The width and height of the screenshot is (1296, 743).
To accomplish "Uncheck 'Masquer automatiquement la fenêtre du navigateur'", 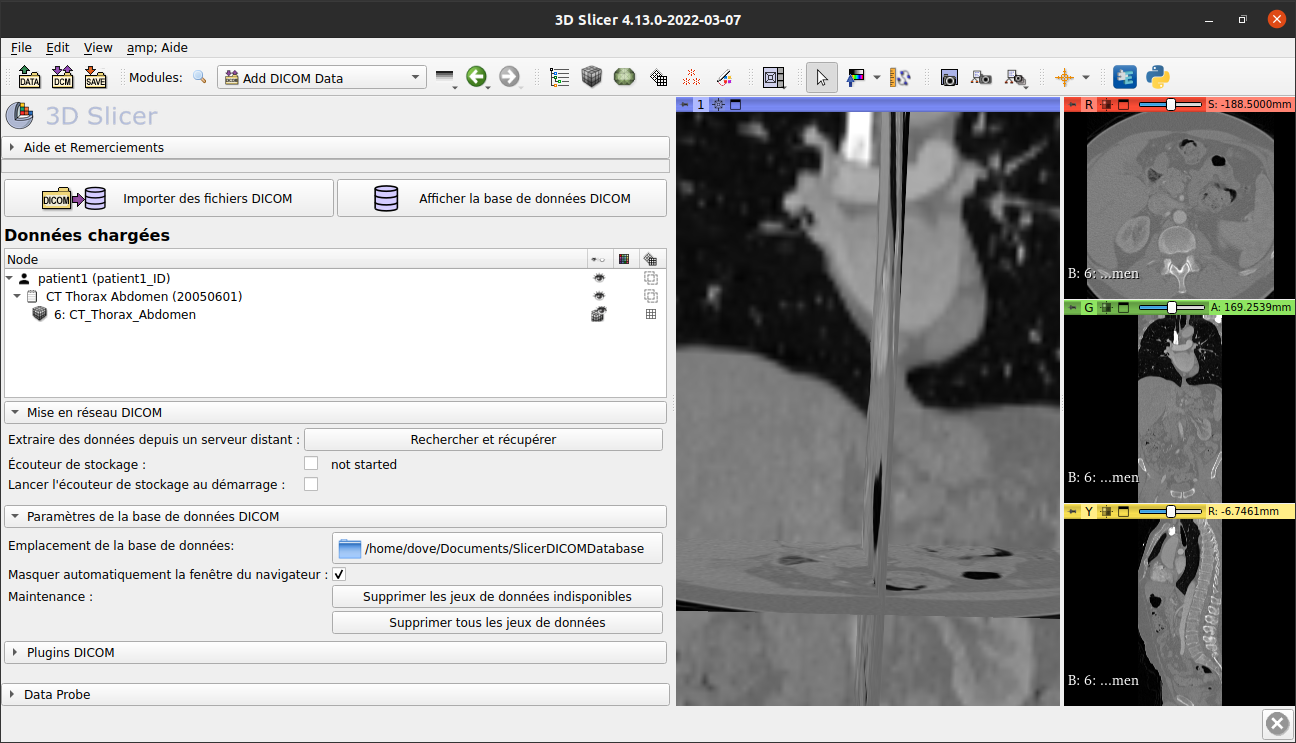I will [339, 574].
